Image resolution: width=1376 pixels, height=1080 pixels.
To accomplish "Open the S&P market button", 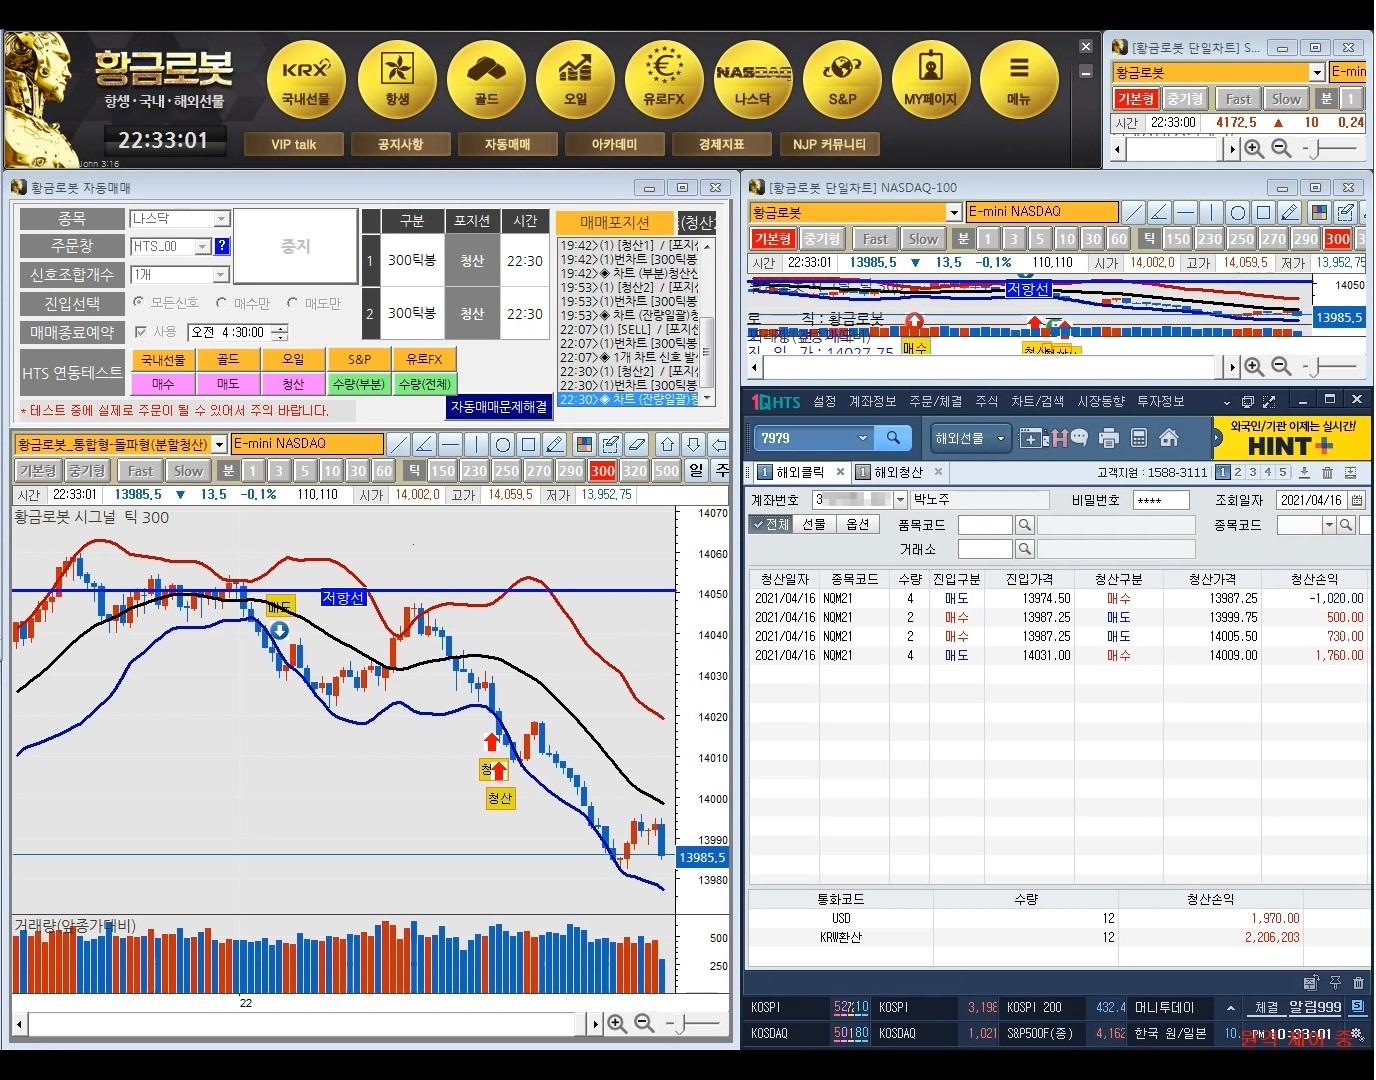I will [x=842, y=80].
